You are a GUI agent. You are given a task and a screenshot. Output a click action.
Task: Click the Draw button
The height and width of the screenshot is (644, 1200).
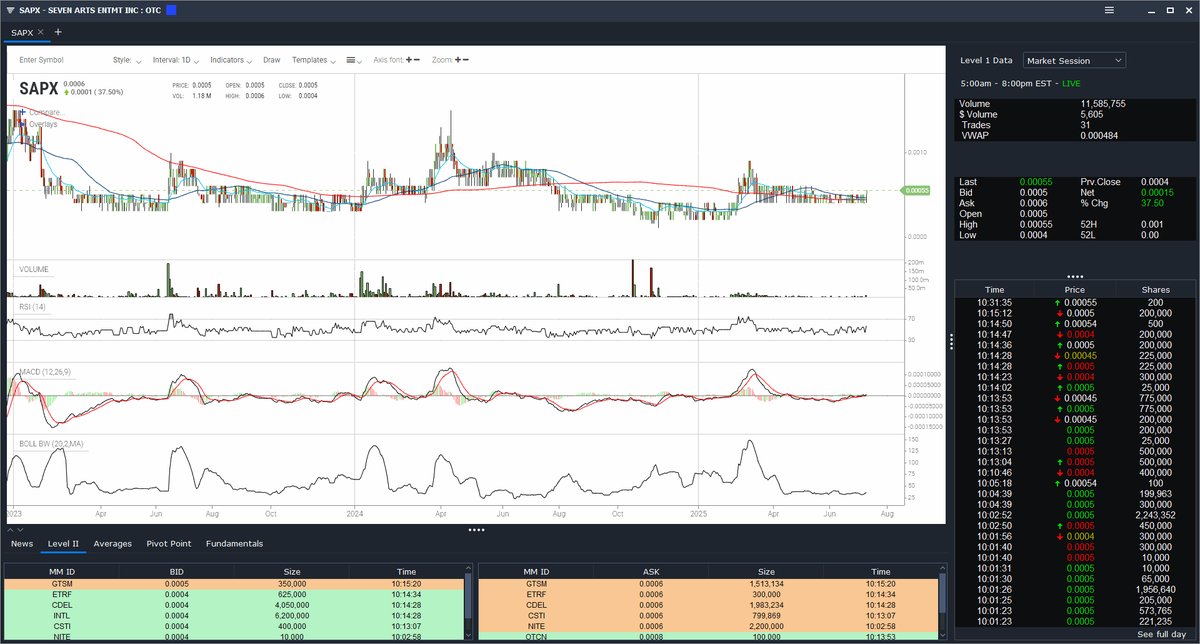click(272, 60)
